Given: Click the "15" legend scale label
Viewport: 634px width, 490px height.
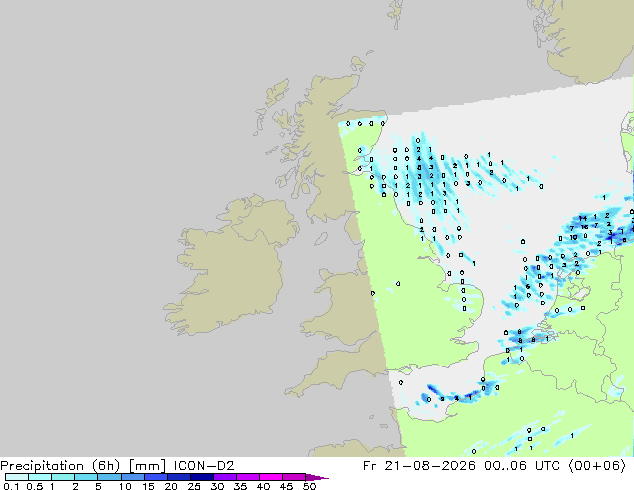Looking at the screenshot, I should pyautogui.click(x=148, y=486).
